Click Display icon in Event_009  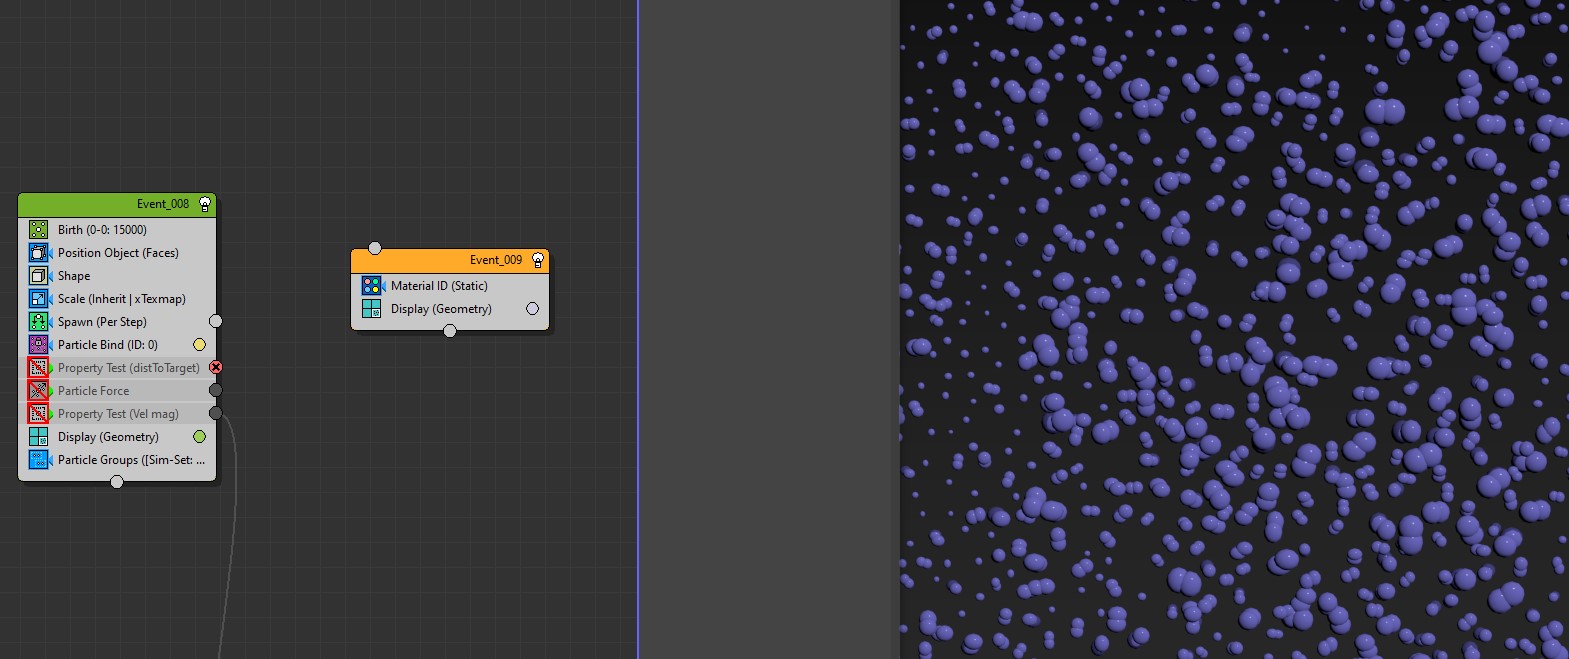click(x=371, y=309)
